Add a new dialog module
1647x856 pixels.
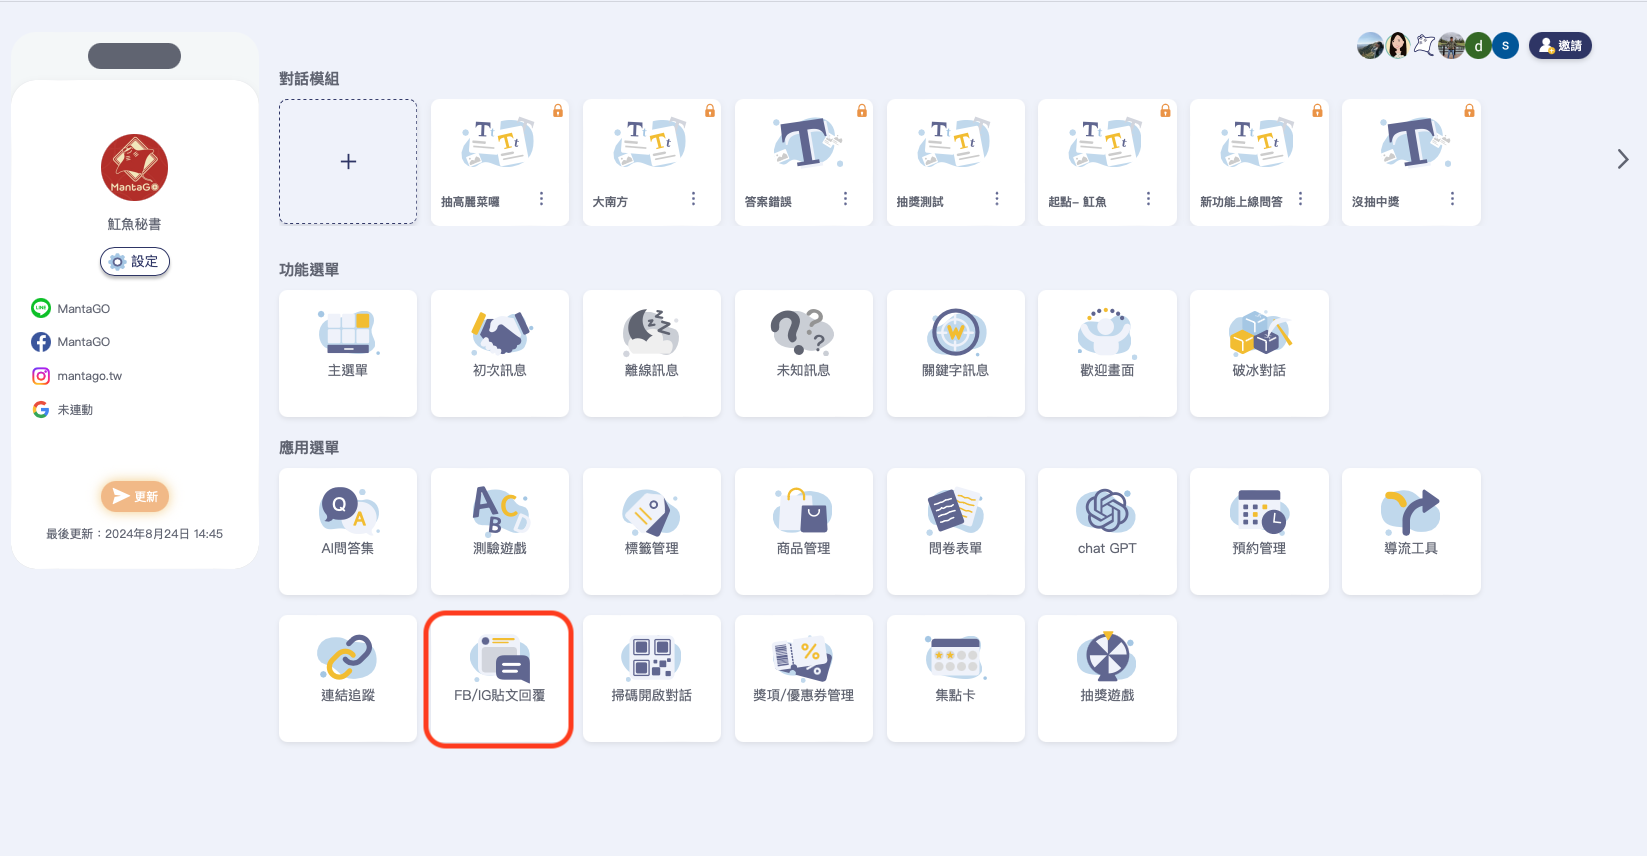348,161
